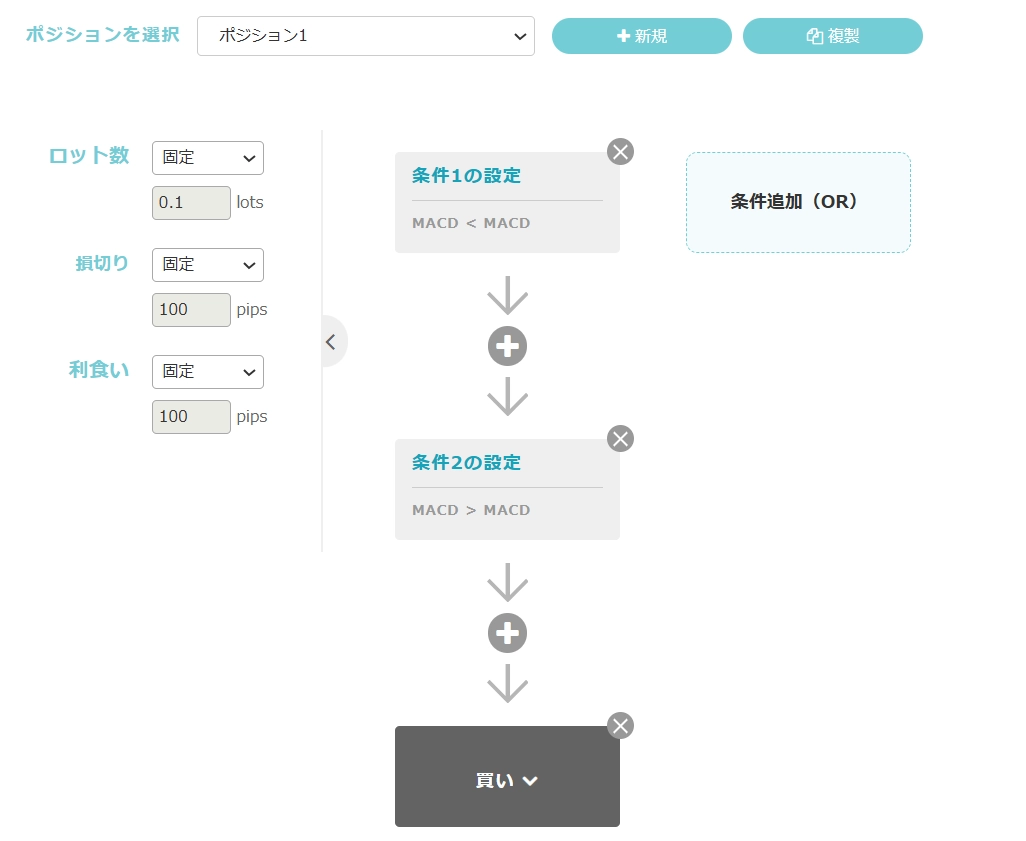The image size is (1026, 841).
Task: Click the MACD < MACD condition text
Action: [471, 223]
